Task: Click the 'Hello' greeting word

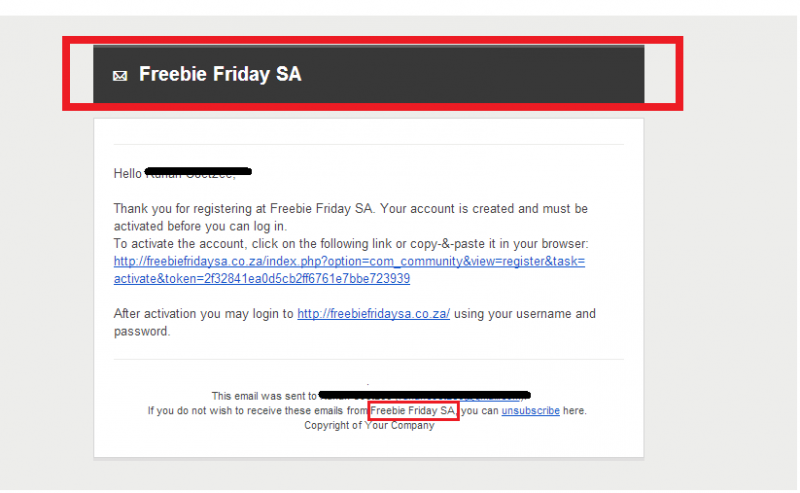Action: click(128, 174)
